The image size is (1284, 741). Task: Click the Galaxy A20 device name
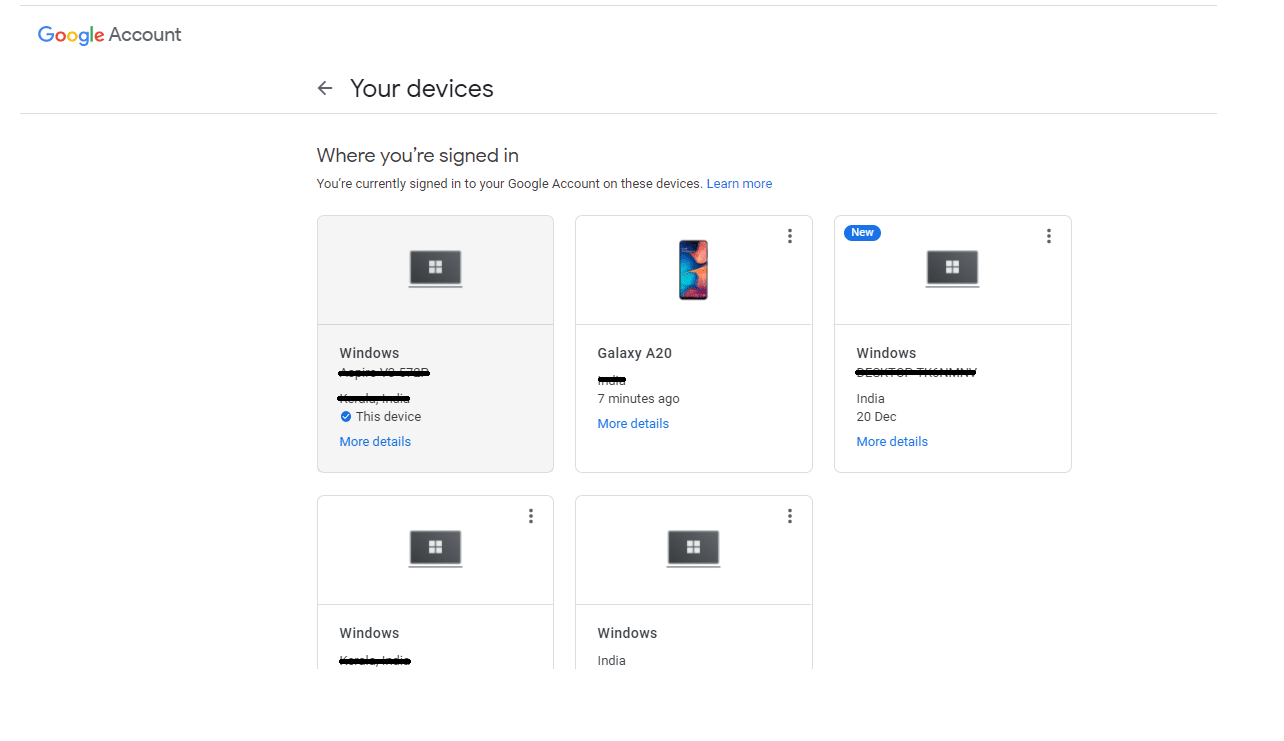pyautogui.click(x=635, y=353)
